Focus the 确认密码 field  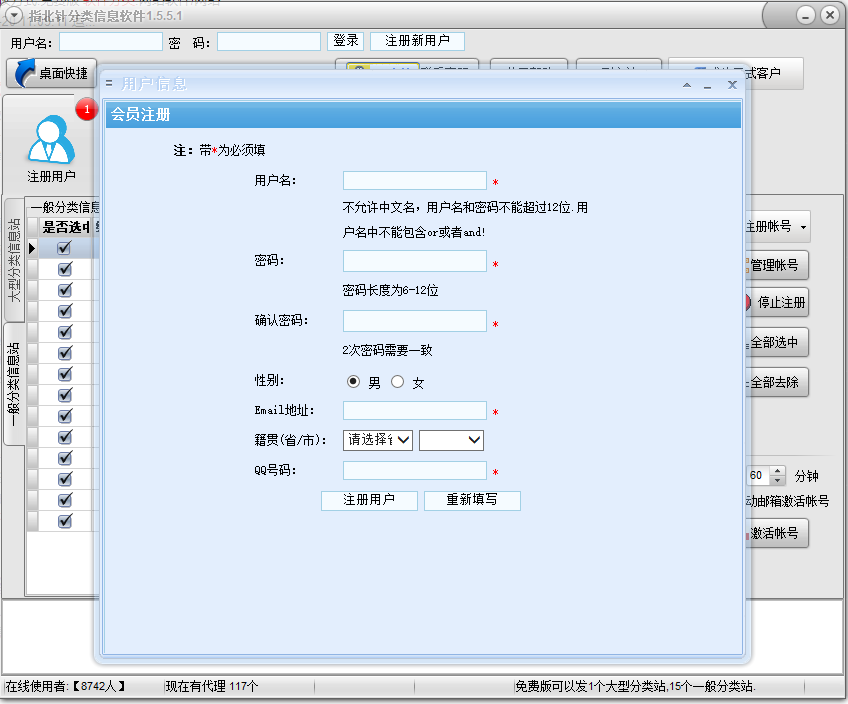[x=415, y=321]
